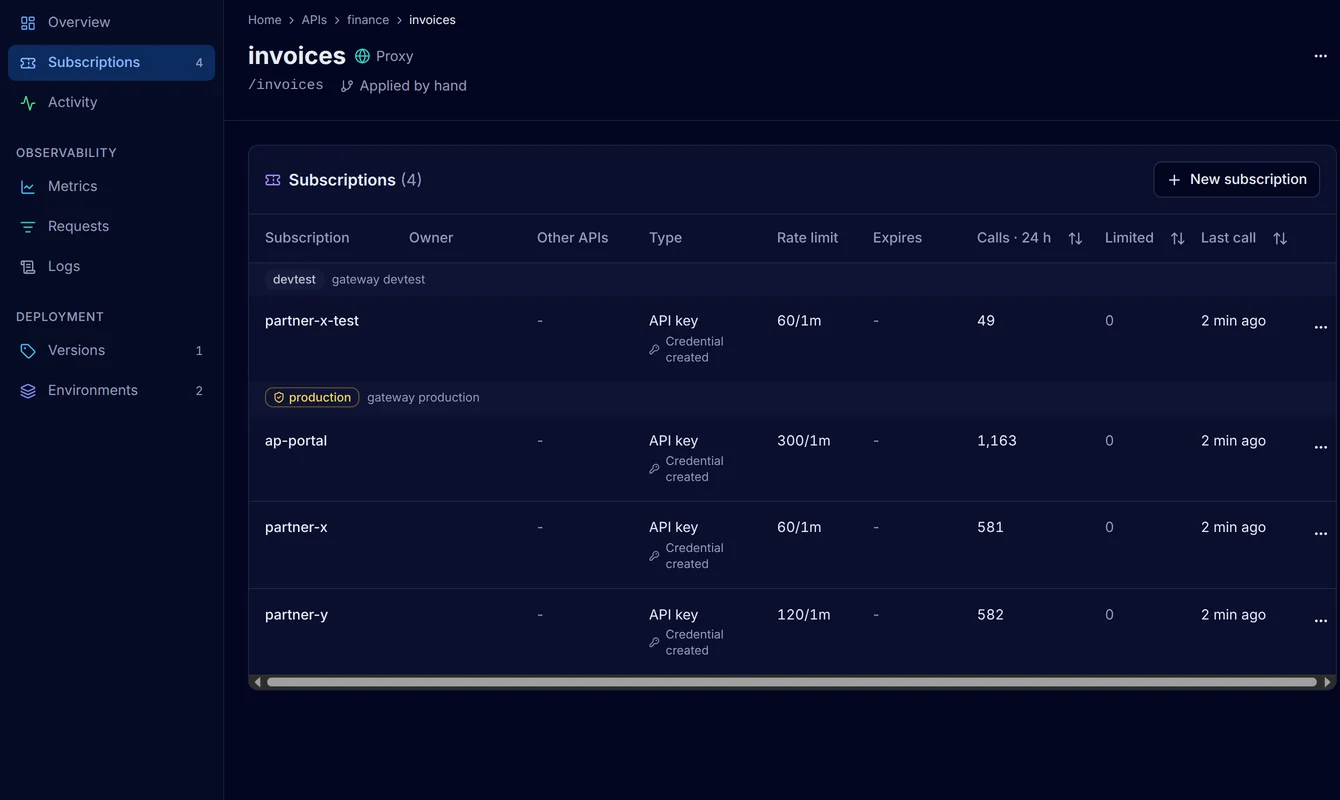Click the Subscription column header
Image resolution: width=1340 pixels, height=800 pixels.
307,238
